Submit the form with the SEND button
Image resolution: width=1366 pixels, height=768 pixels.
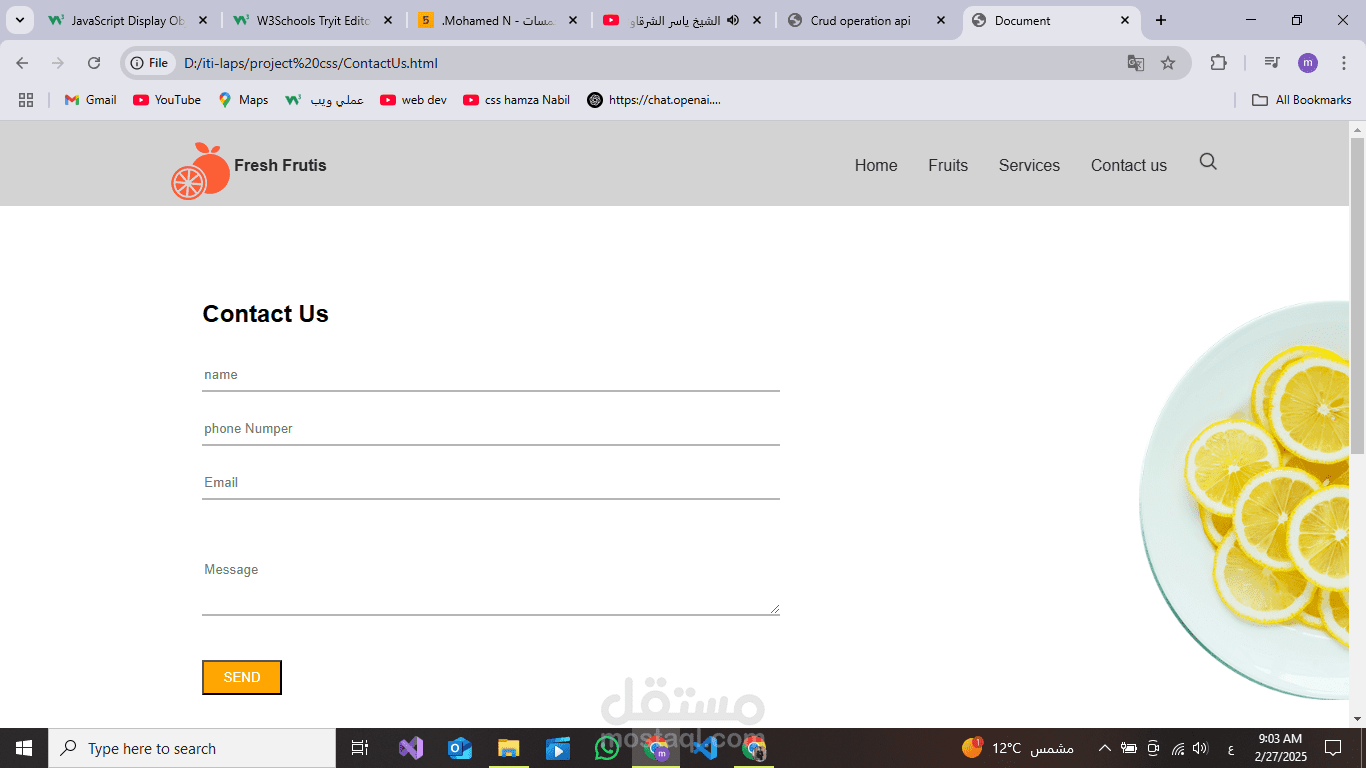[x=242, y=677]
